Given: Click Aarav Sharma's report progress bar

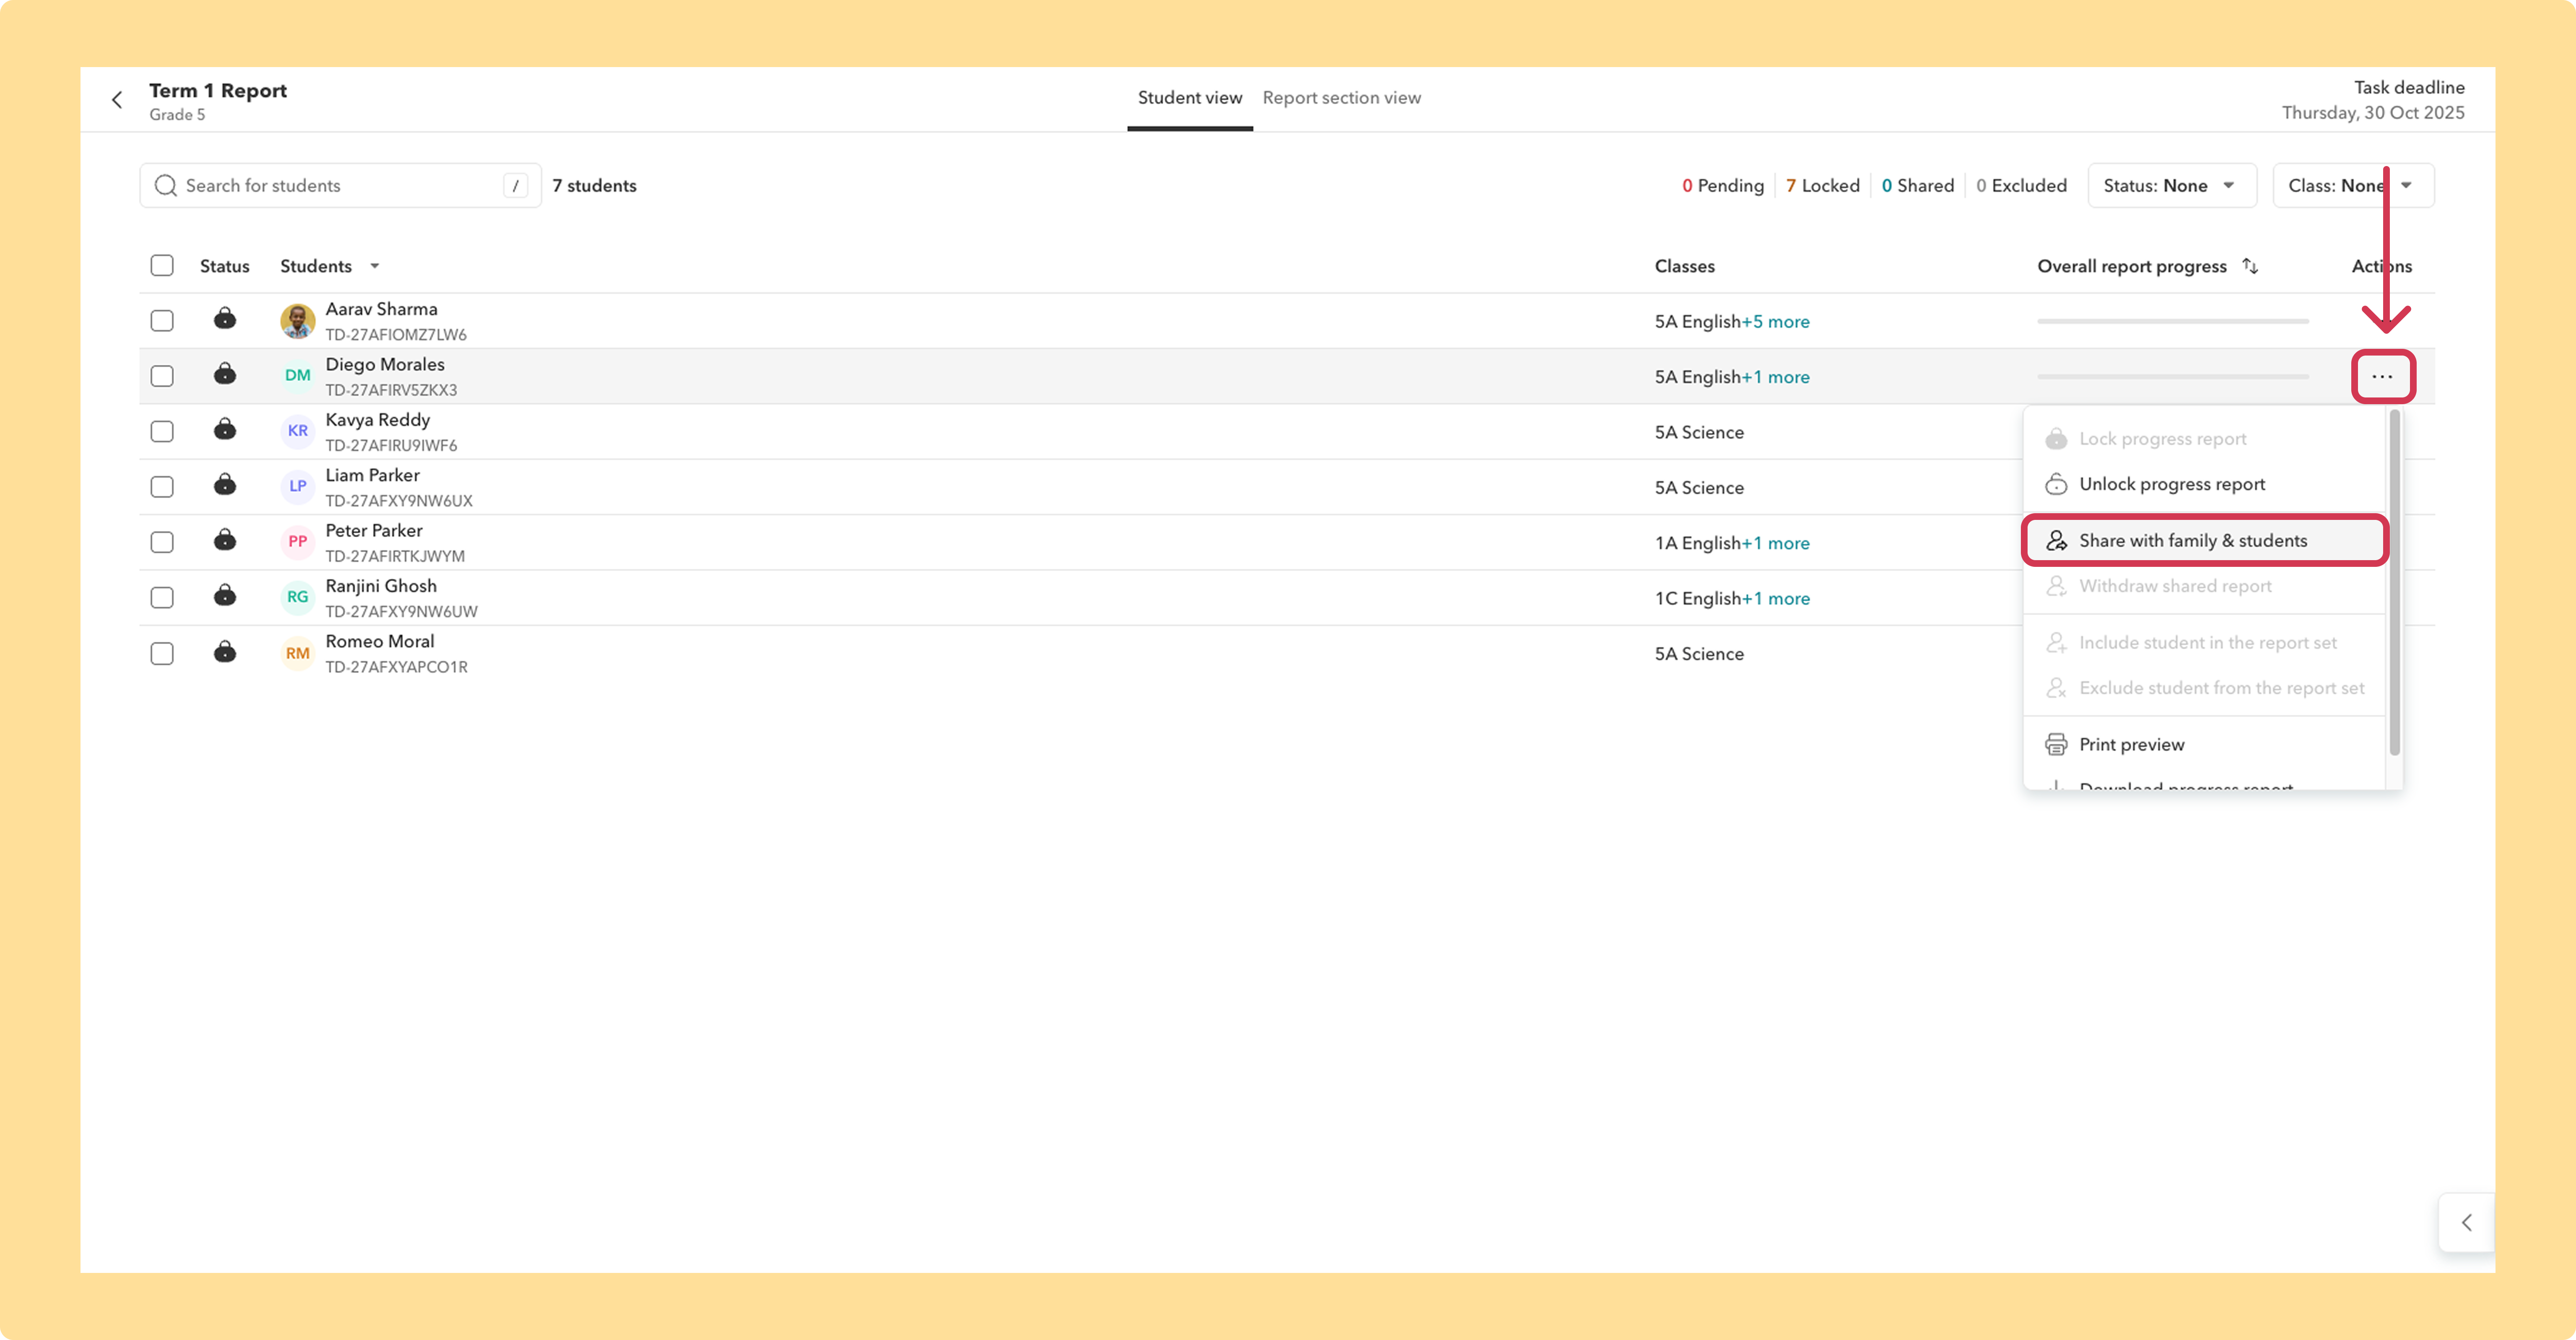Looking at the screenshot, I should click(2173, 321).
